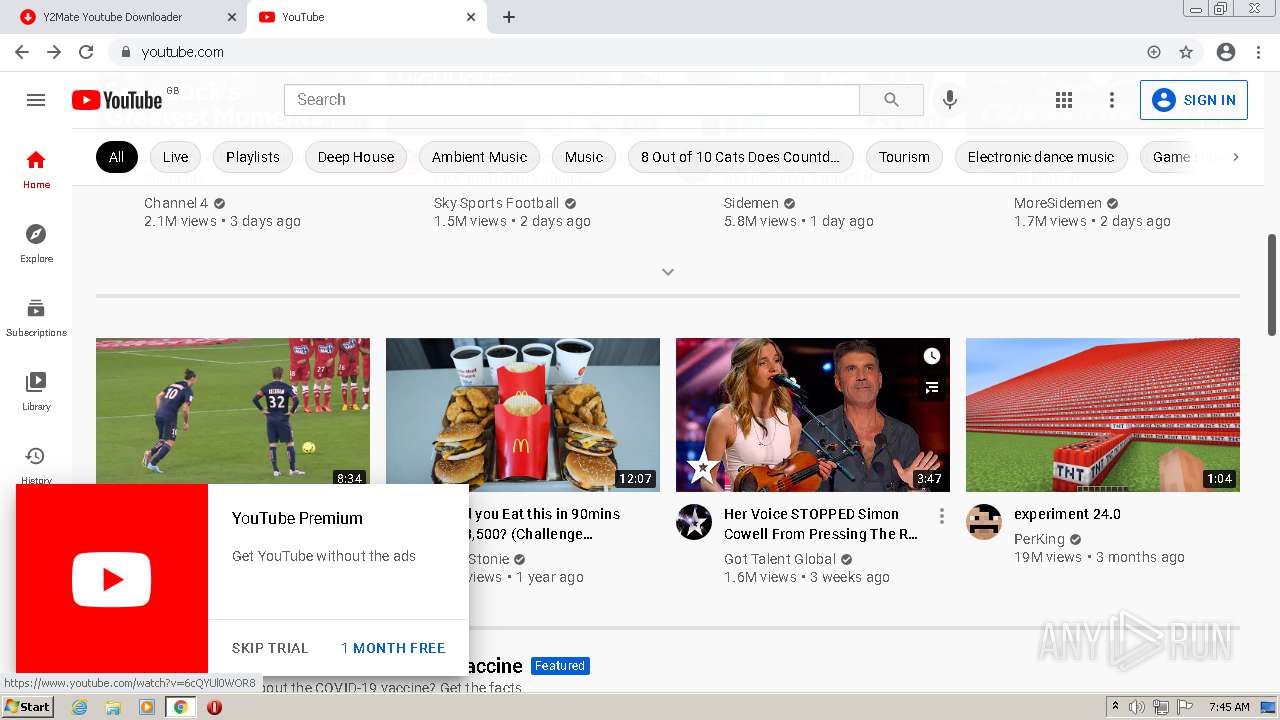Click in the YouTube search field

pos(572,100)
